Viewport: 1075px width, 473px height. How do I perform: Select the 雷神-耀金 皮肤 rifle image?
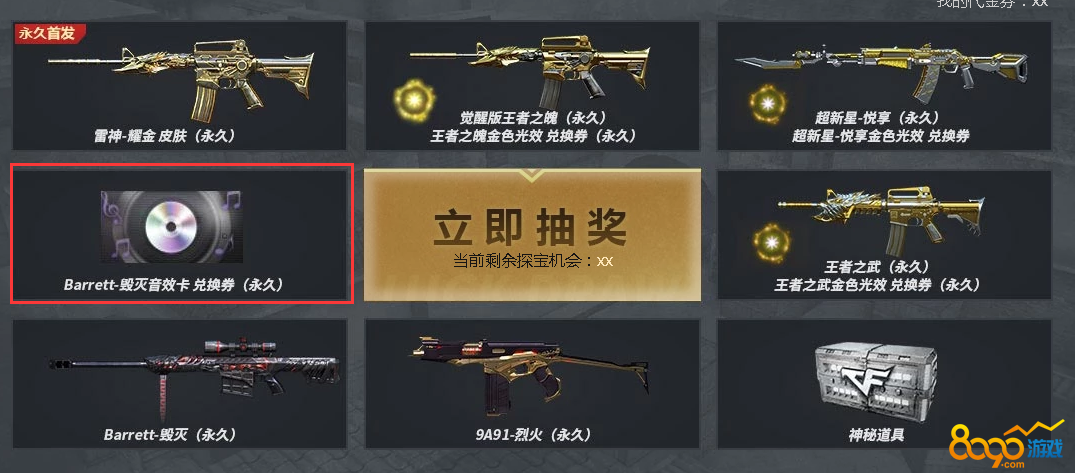181,77
